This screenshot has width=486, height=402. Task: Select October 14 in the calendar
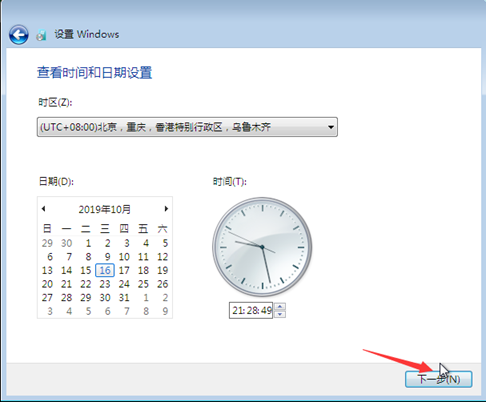(x=66, y=270)
